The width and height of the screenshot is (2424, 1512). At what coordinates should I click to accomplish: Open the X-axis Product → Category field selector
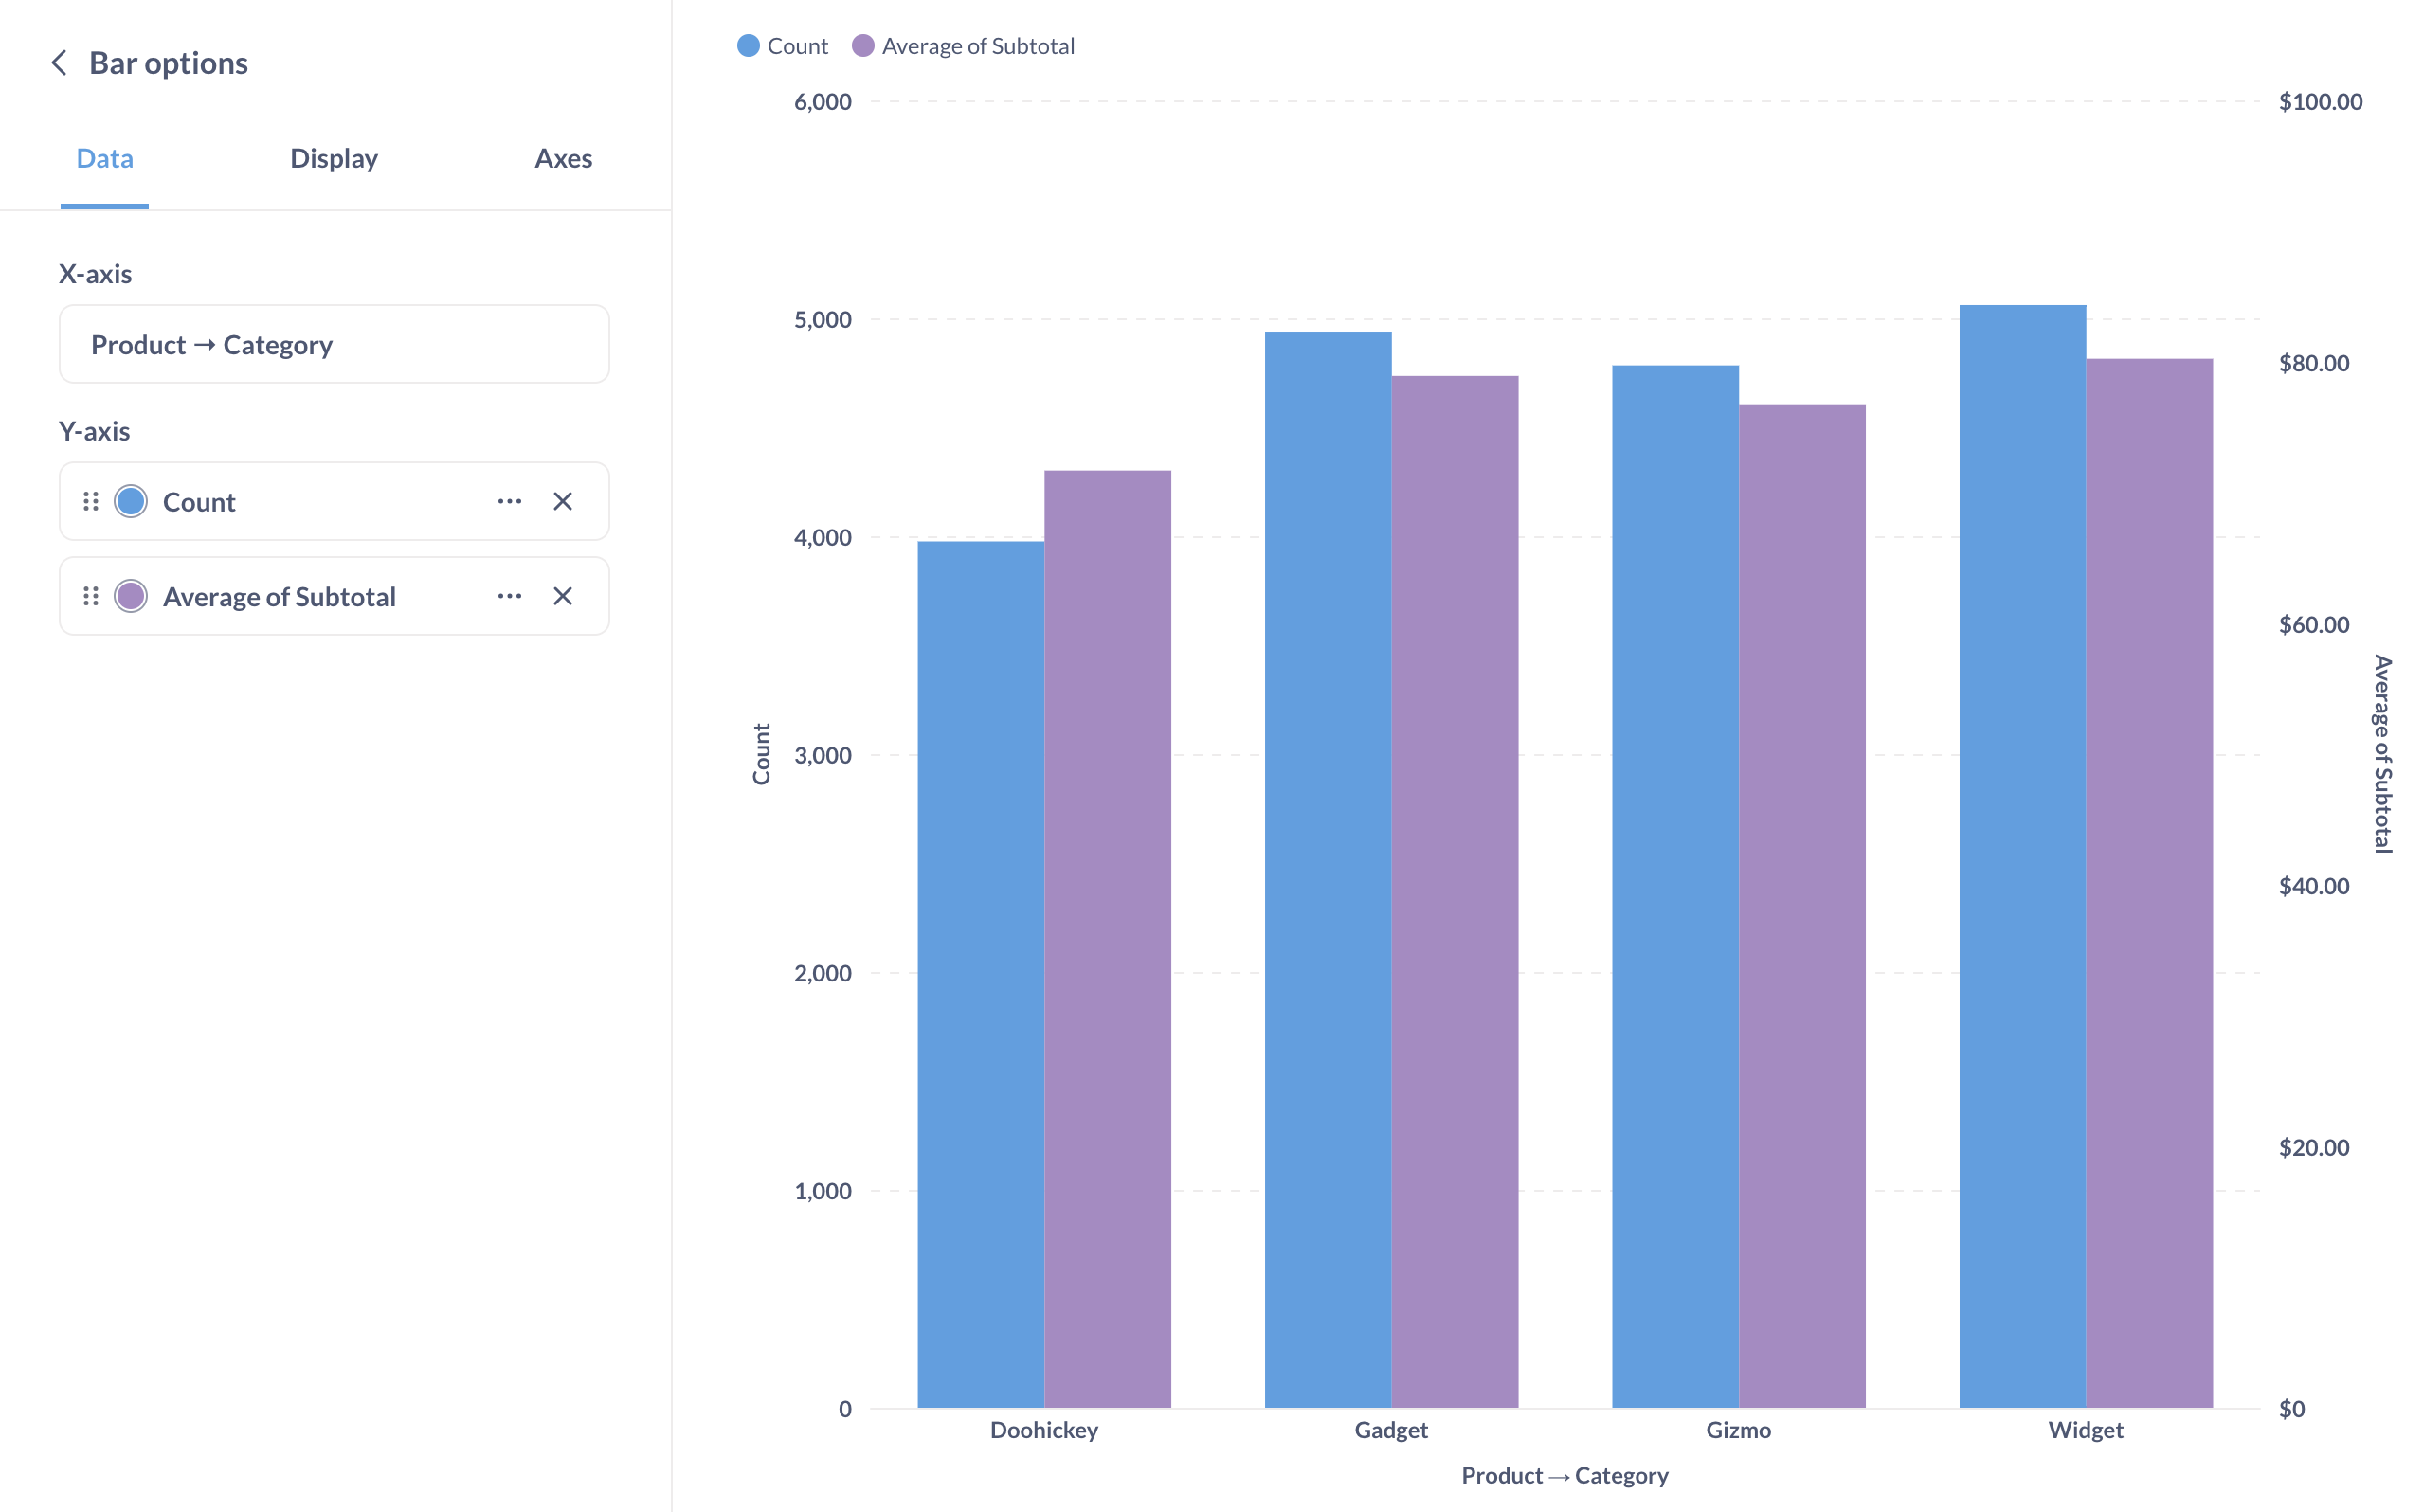[x=334, y=345]
